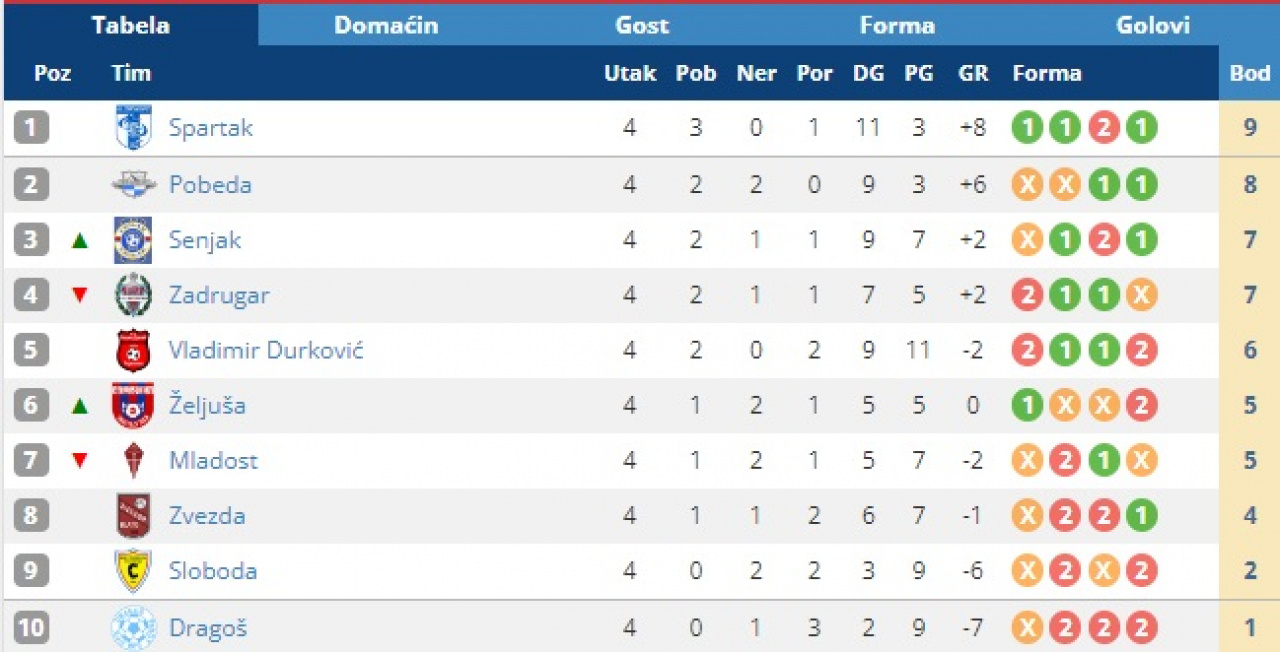Click the Dragoš football logo
This screenshot has height=652, width=1280.
tap(133, 628)
